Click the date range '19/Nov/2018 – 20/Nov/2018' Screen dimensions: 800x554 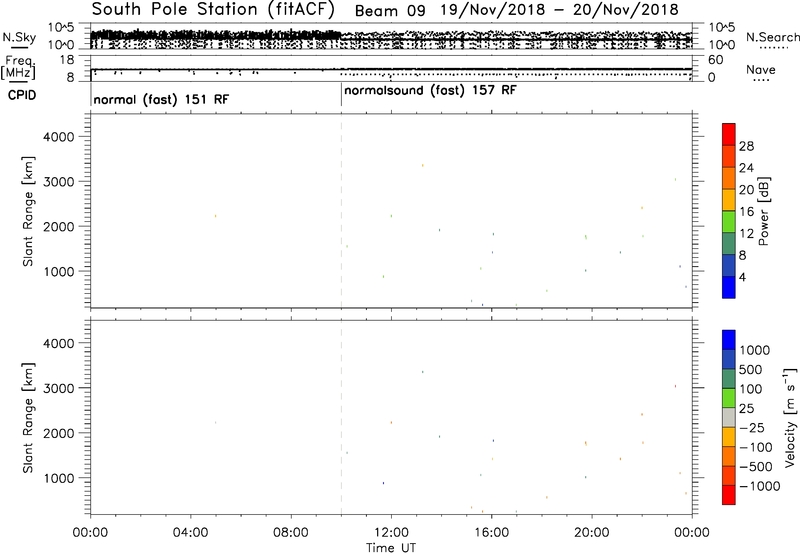click(560, 10)
